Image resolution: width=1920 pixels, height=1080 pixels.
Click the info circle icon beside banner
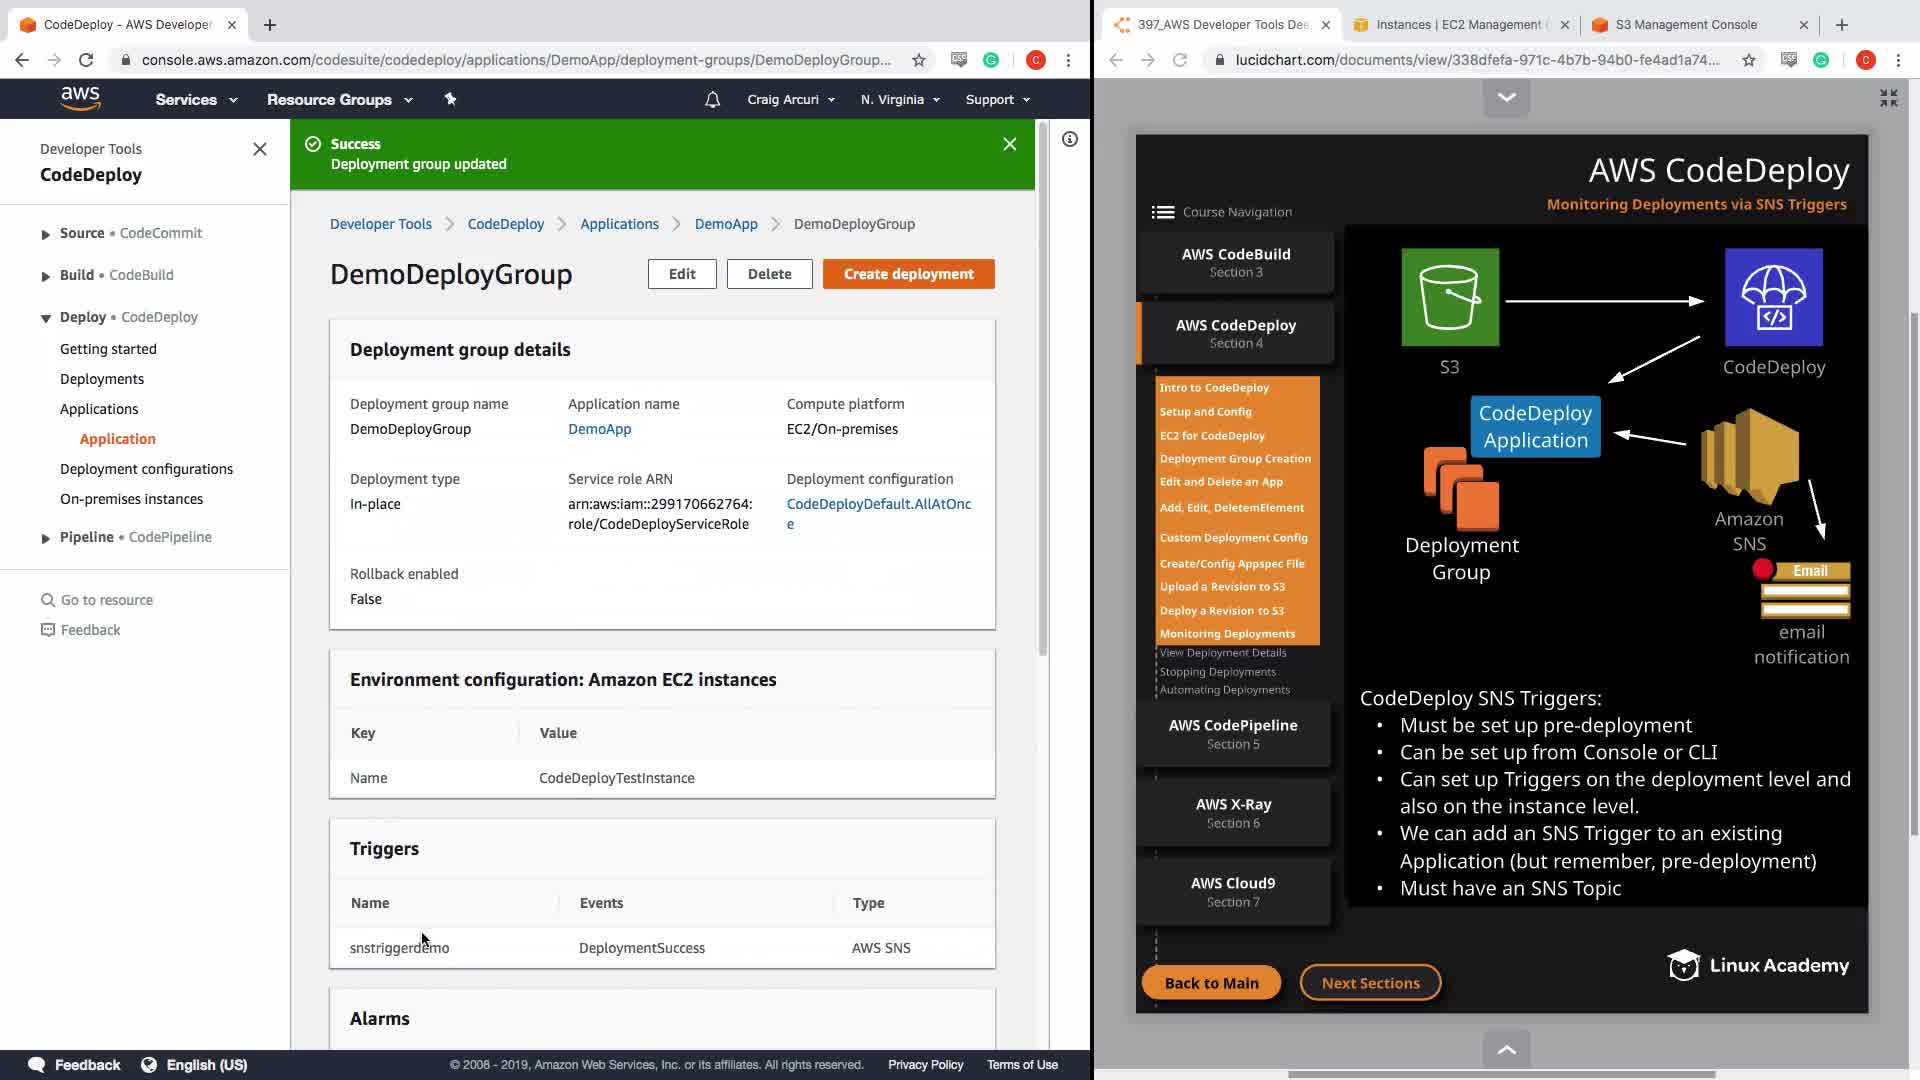[1069, 139]
